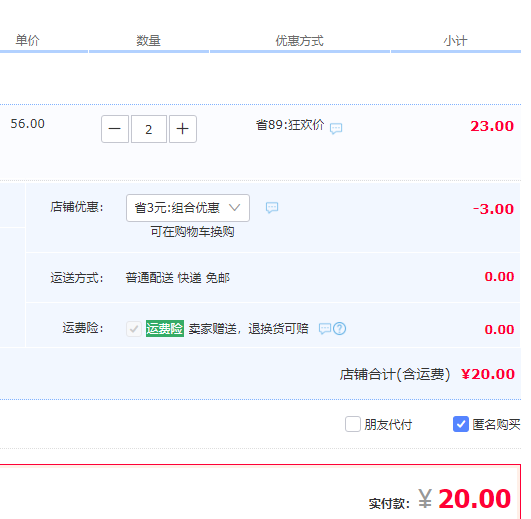Open the 省3元:组合优惠 store discount dropdown

[x=188, y=208]
